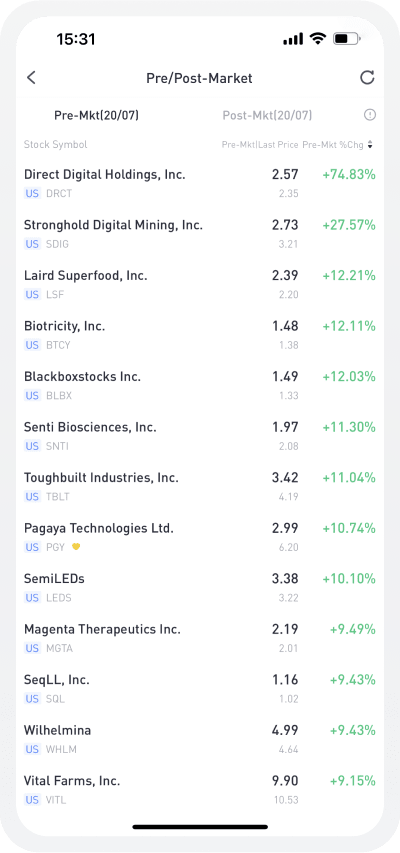Image resolution: width=400 pixels, height=853 pixels.
Task: Open the SemiLEDs stock row
Action: pyautogui.click(x=200, y=587)
